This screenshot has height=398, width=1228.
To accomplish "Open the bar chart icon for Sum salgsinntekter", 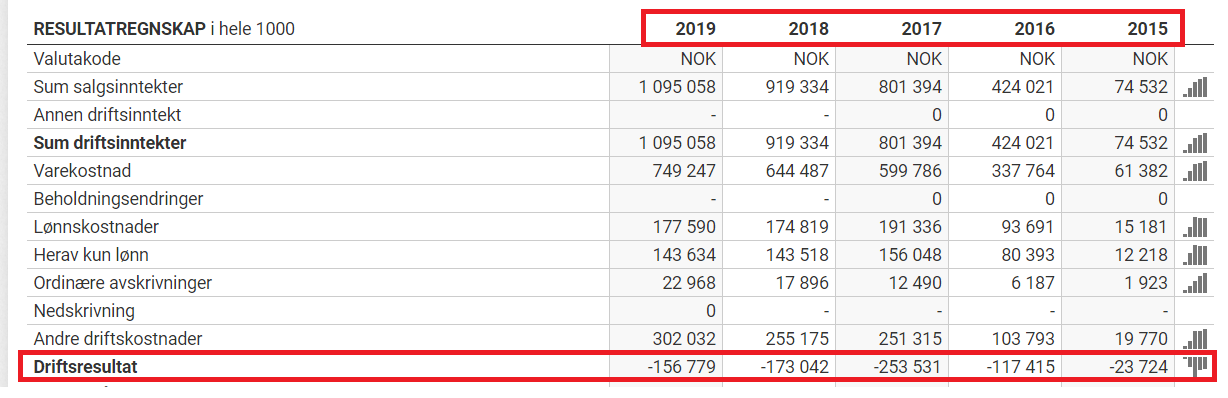I will (x=1194, y=87).
